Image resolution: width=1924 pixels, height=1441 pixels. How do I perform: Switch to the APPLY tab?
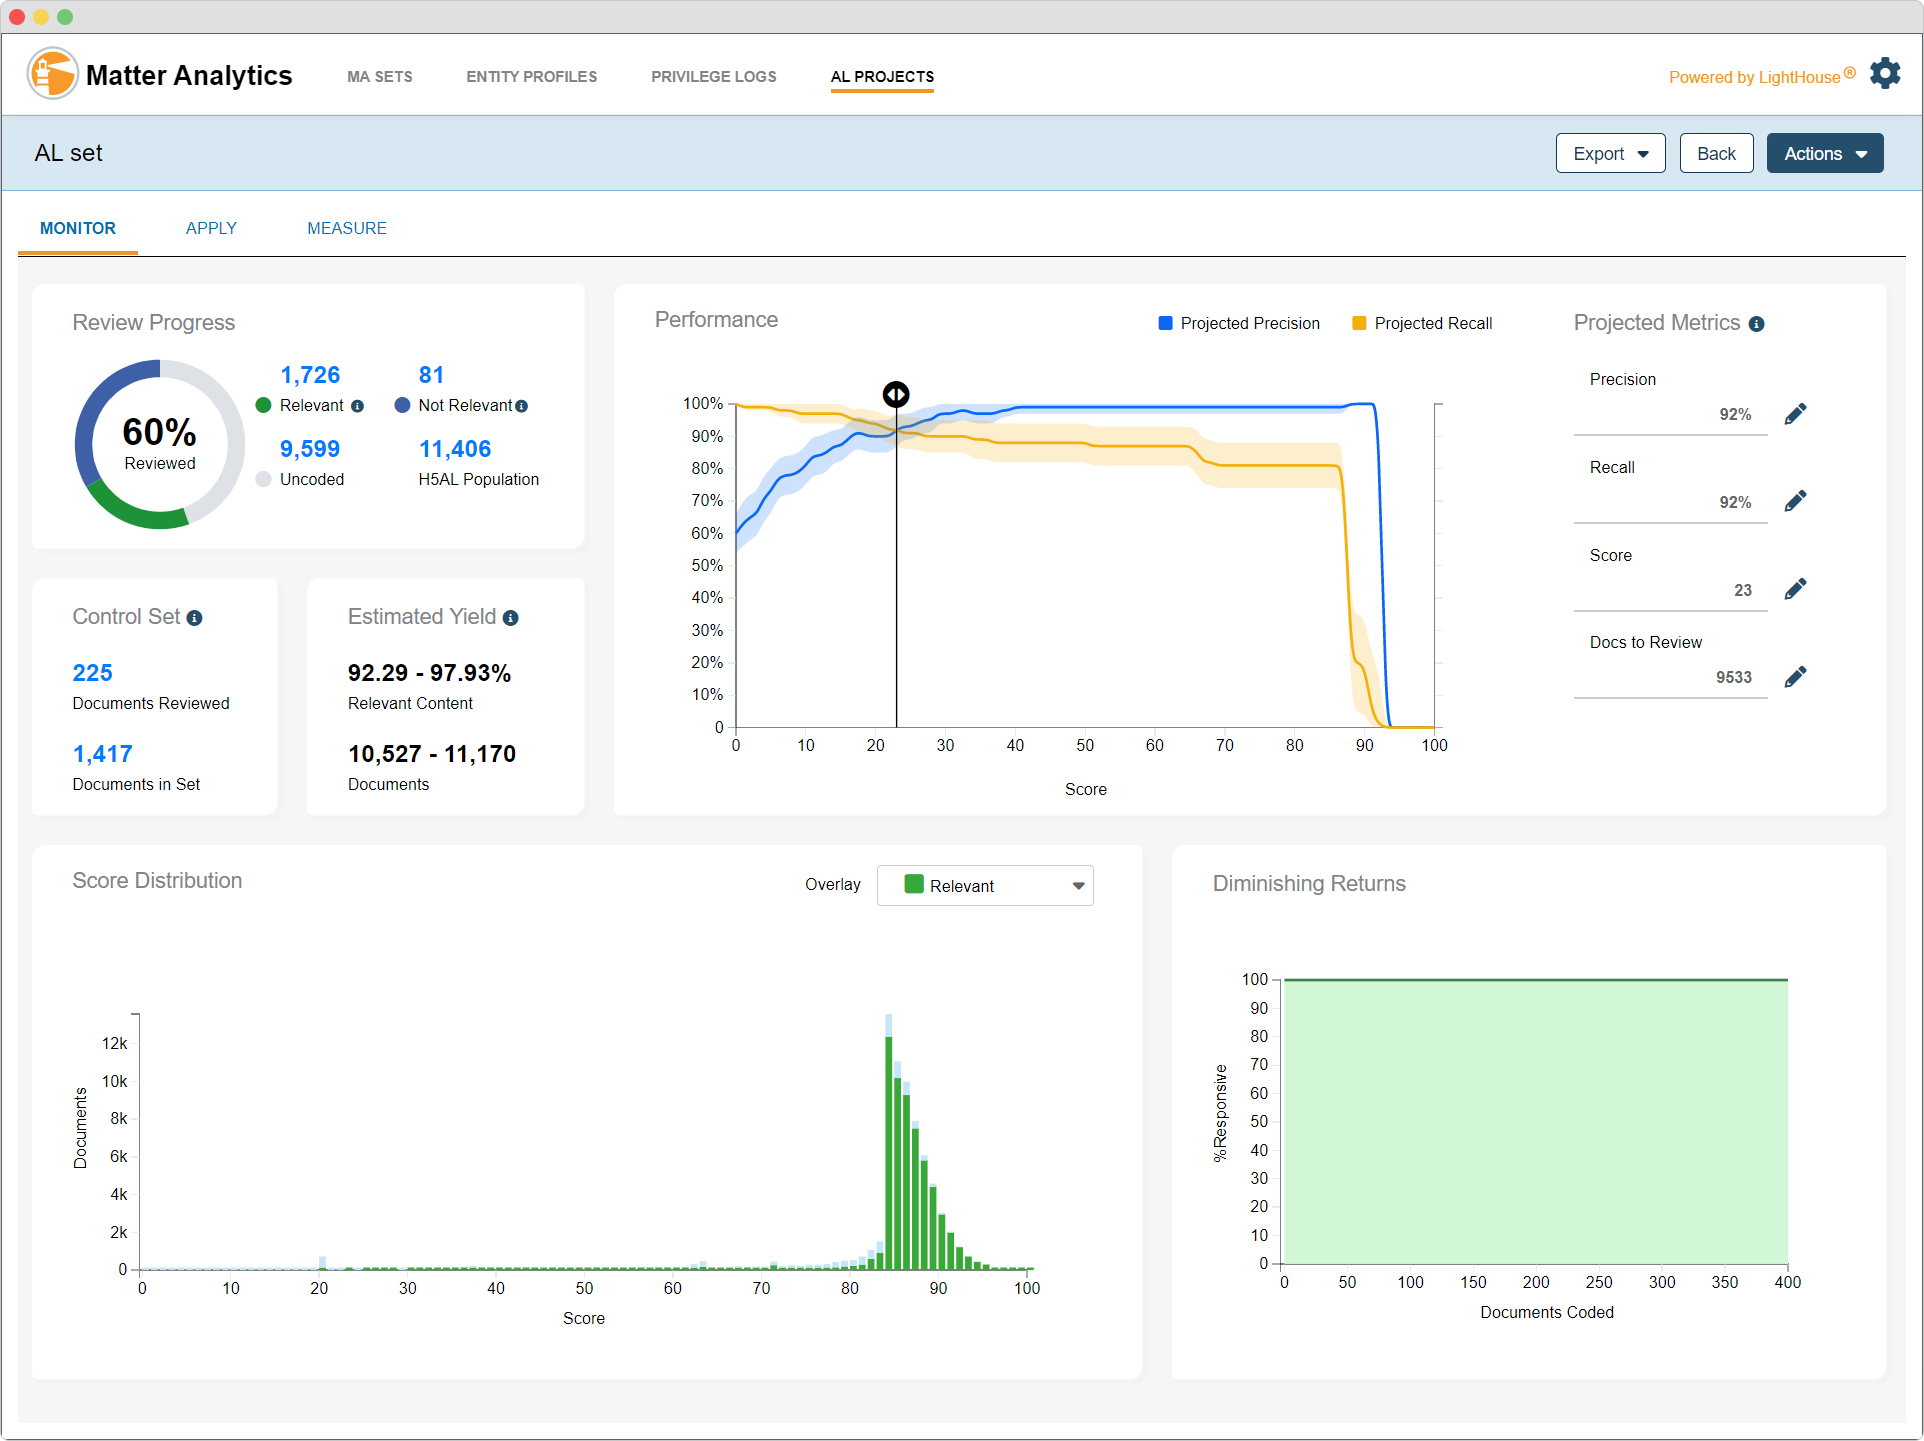pyautogui.click(x=211, y=228)
